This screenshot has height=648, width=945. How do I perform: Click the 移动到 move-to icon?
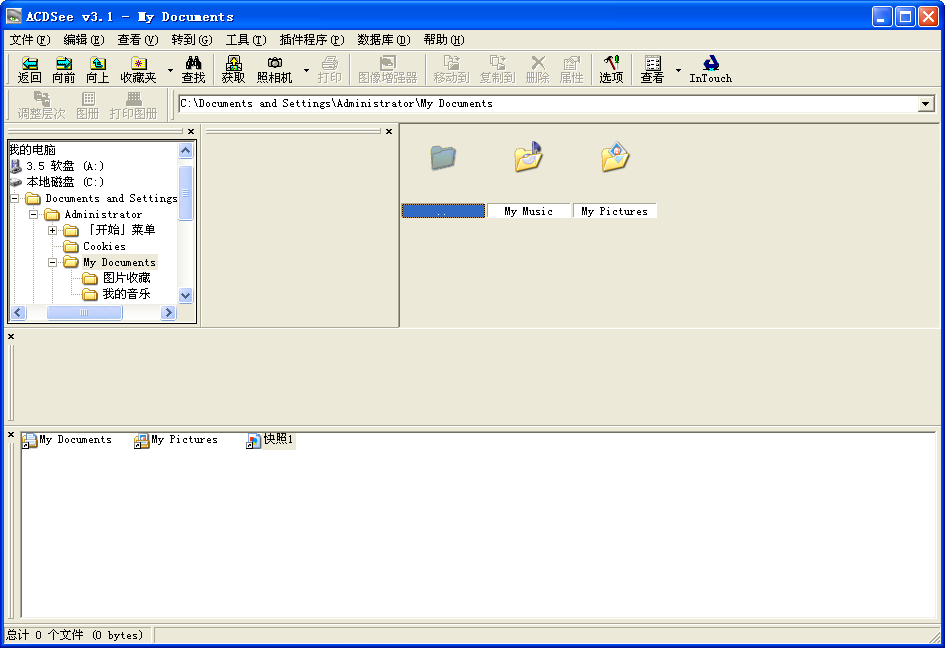(x=451, y=69)
